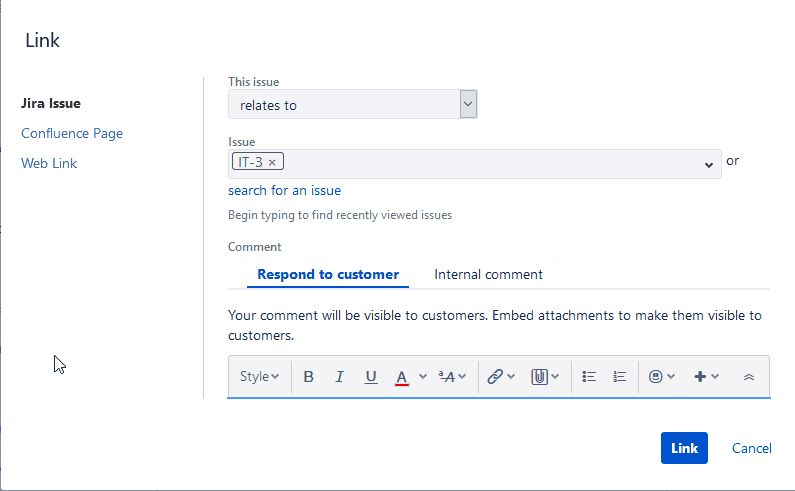Switch to the Internal comment tab
This screenshot has height=491, width=795.
(x=488, y=274)
